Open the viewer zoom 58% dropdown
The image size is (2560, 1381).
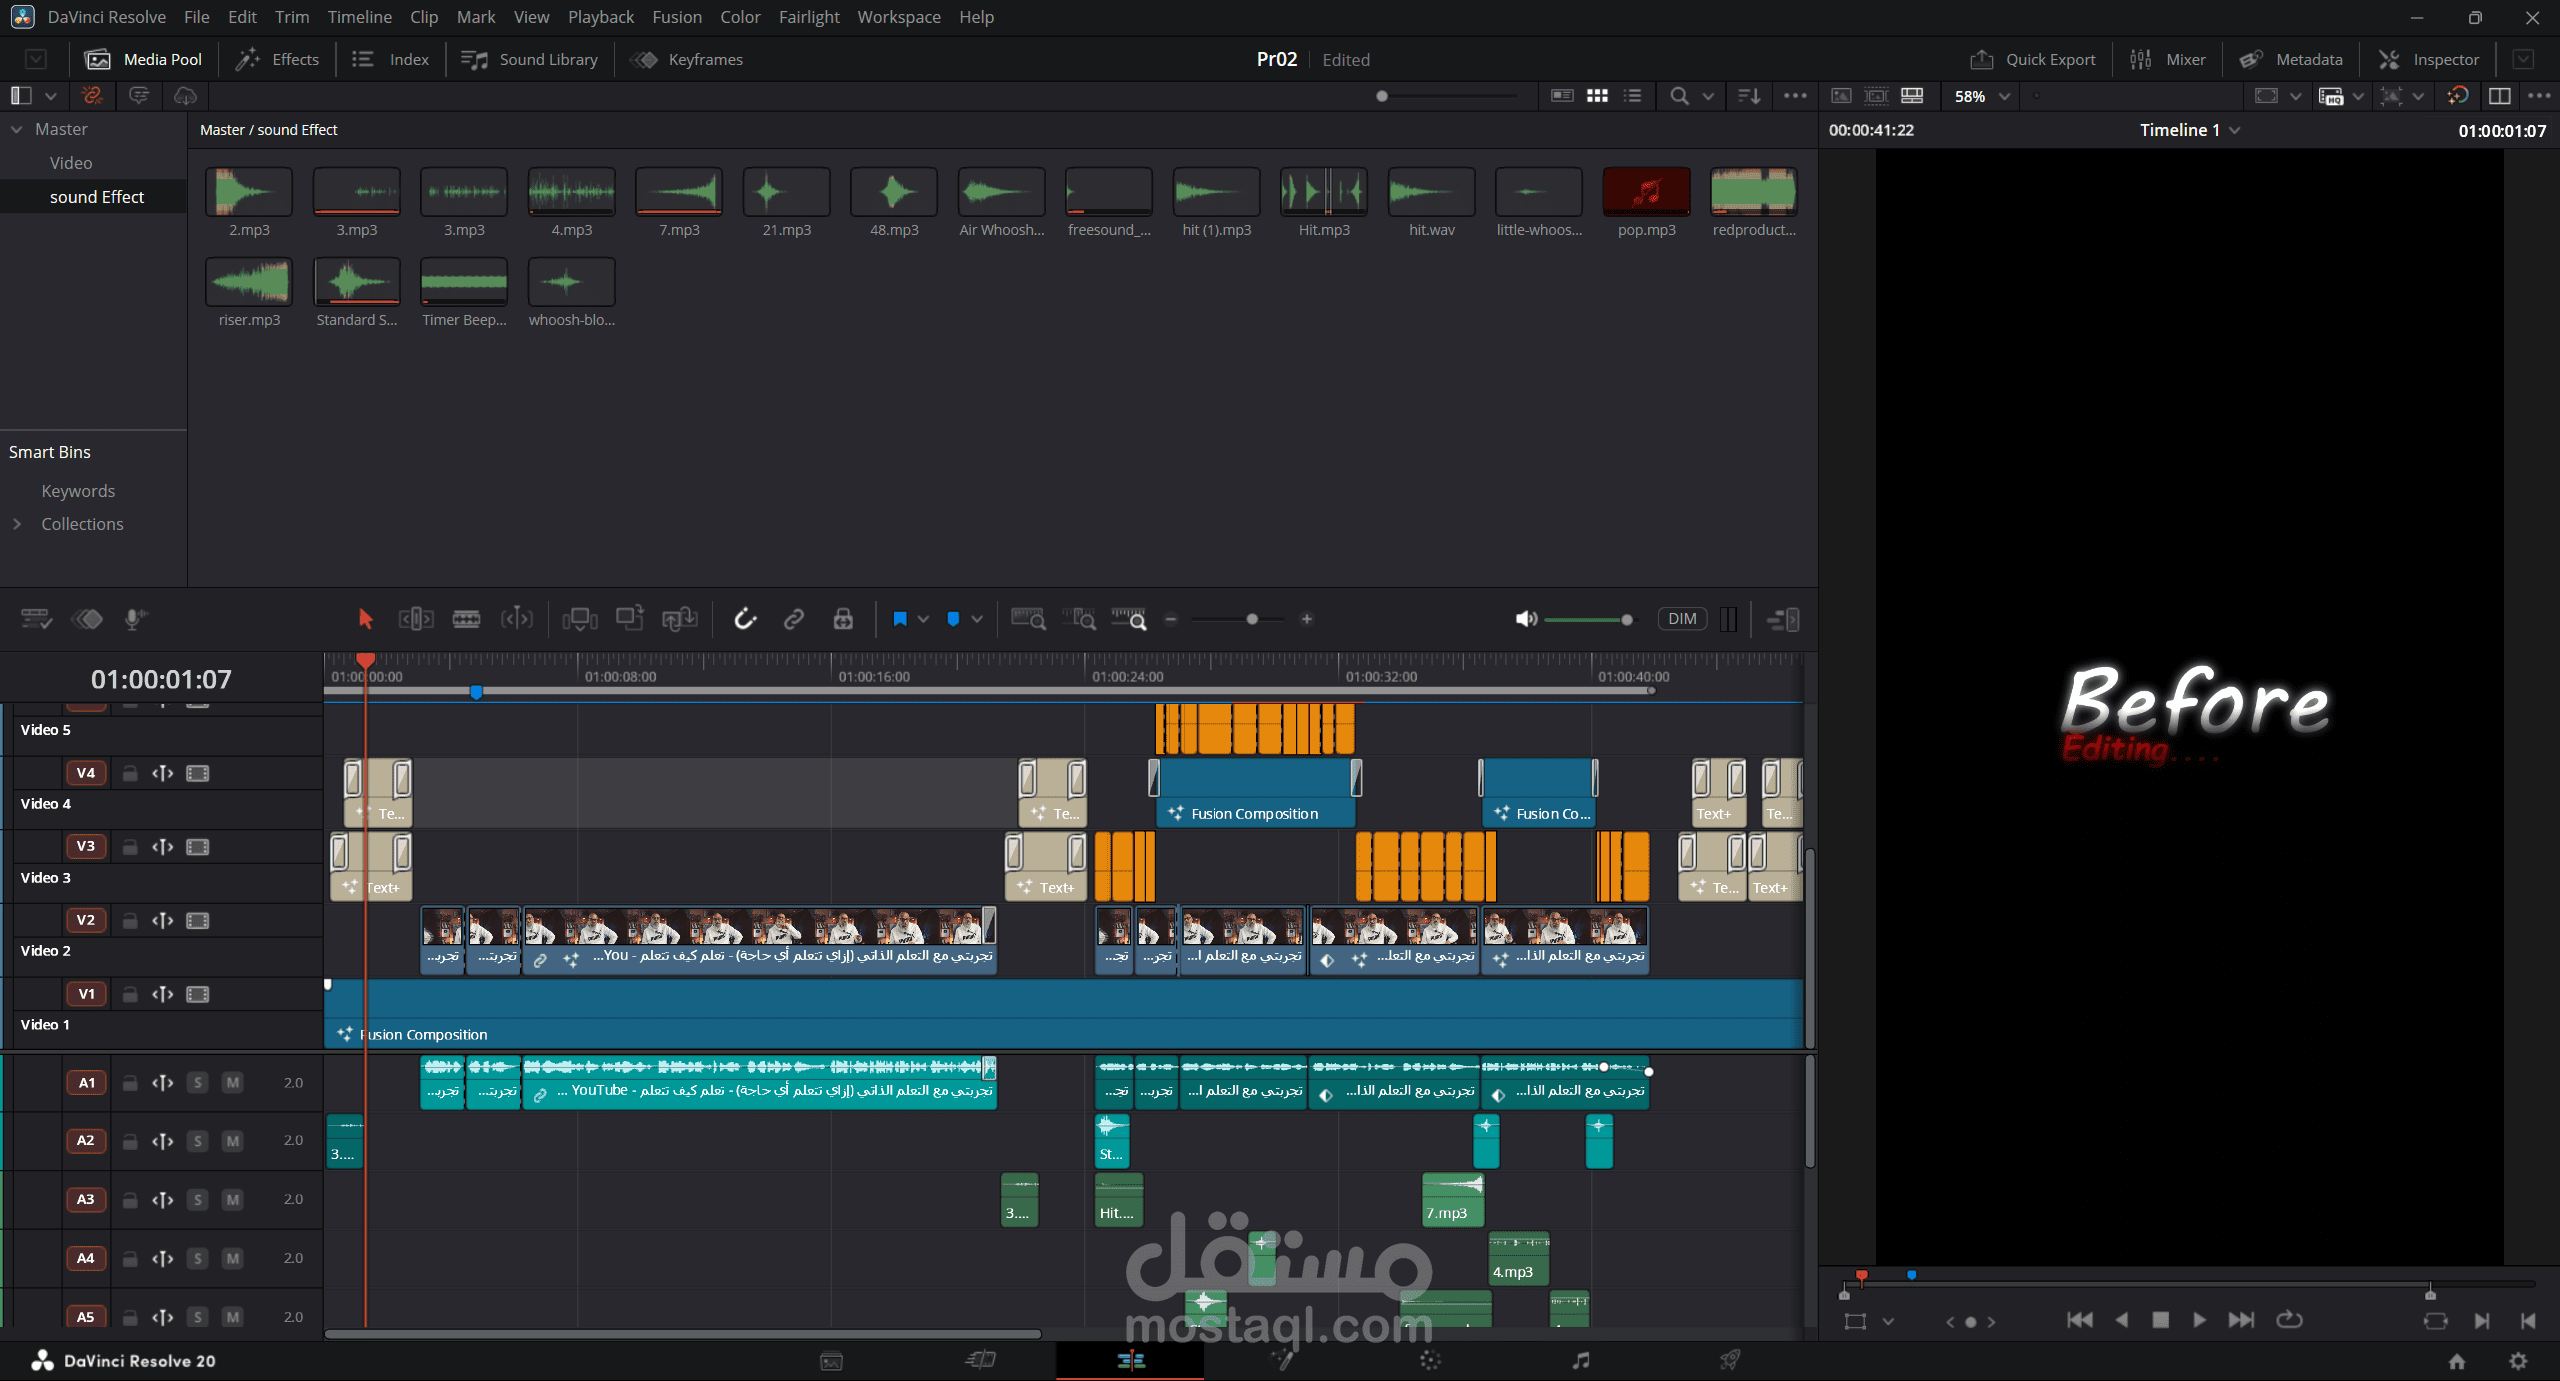[x=1981, y=96]
